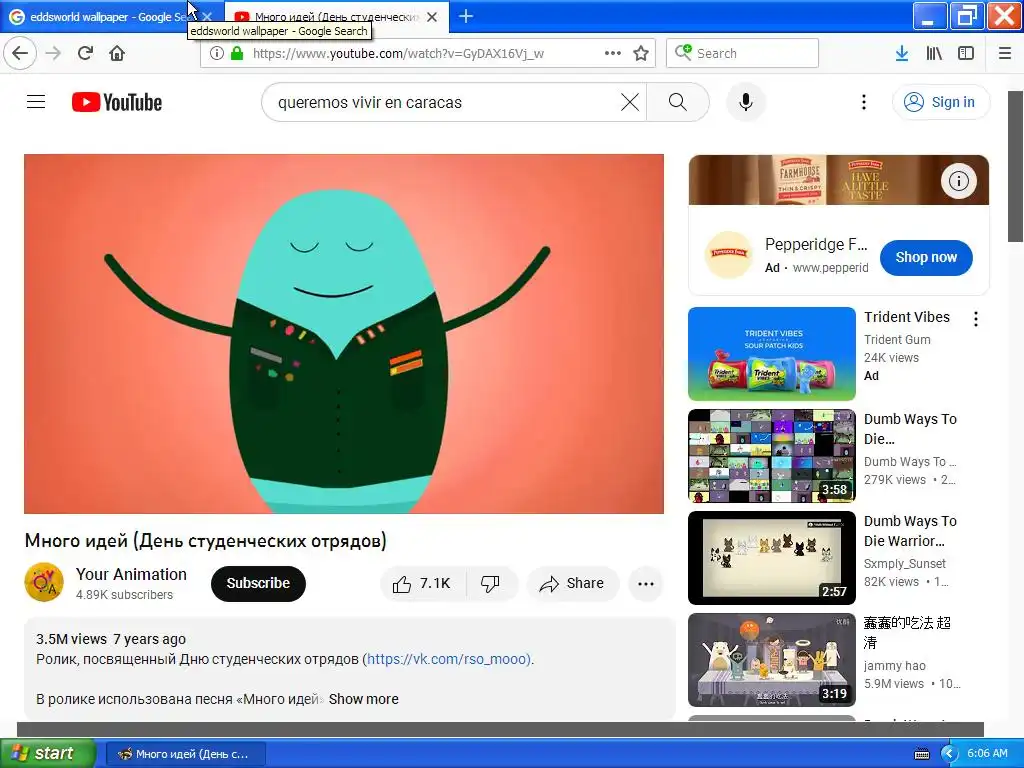This screenshot has height=768, width=1024.
Task: Open the Firefox downloads arrow
Action: pyautogui.click(x=902, y=53)
